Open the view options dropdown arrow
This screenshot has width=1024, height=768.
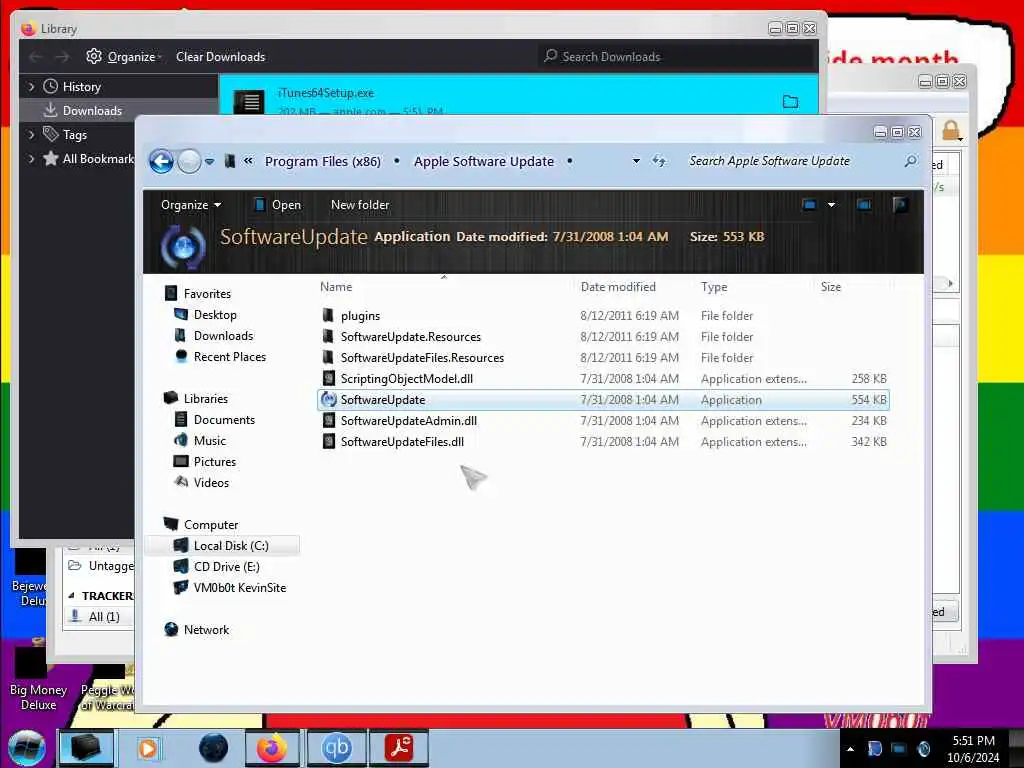(x=831, y=205)
